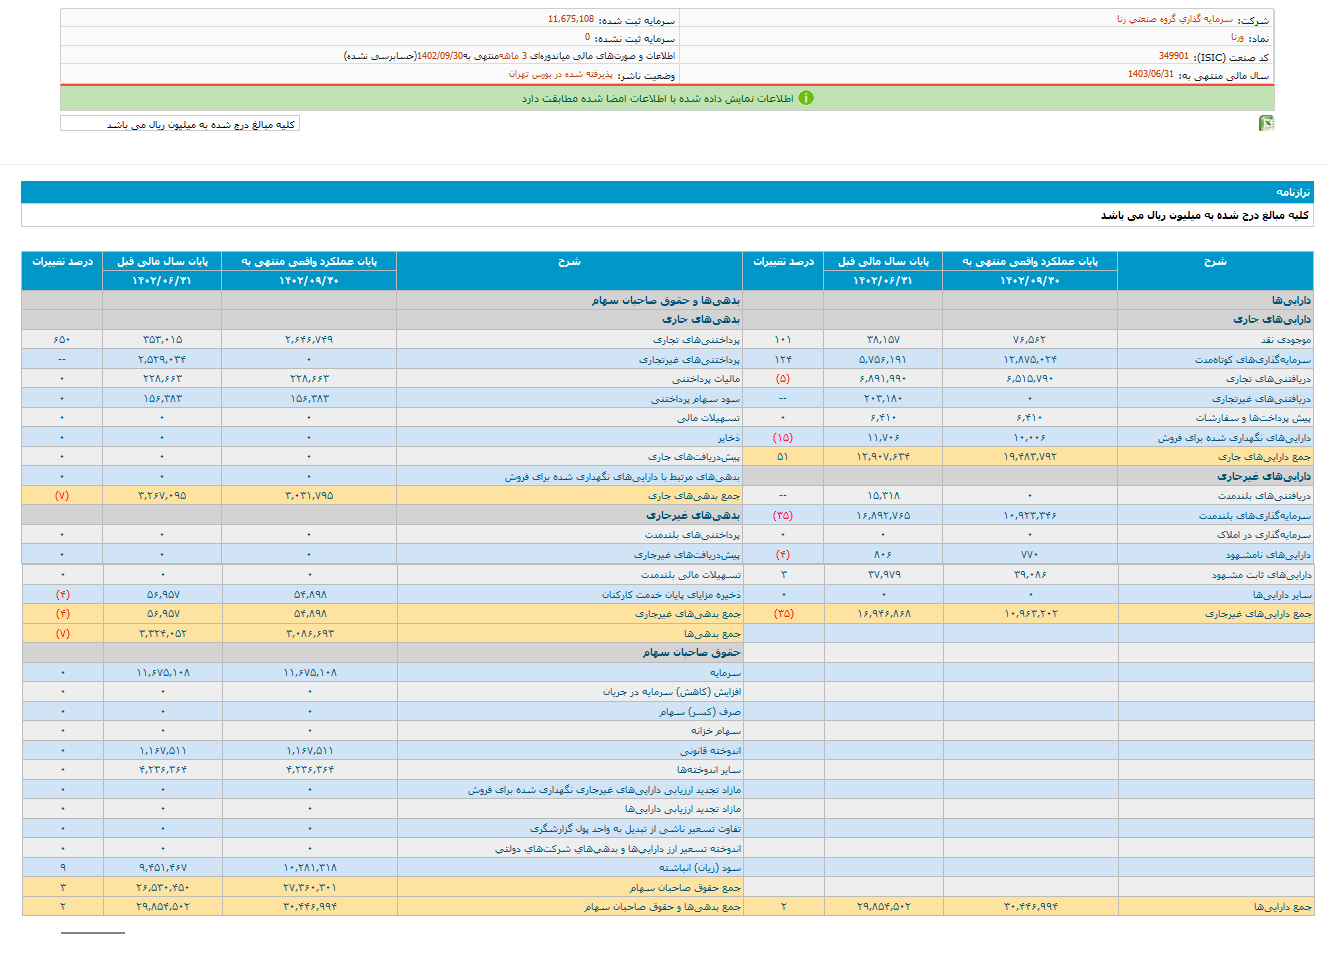This screenshot has height=972, width=1336.
Task: Click the symbol value ورنا
Action: click(1237, 37)
